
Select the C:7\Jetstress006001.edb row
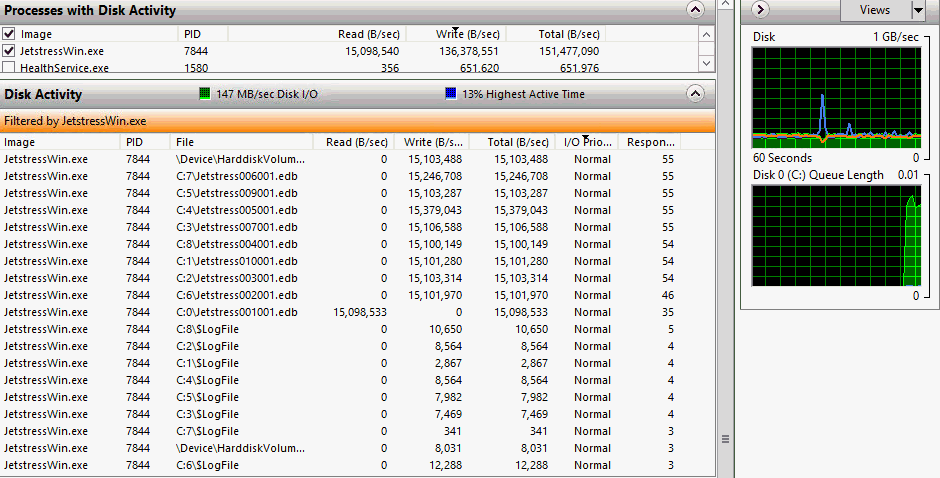[358, 176]
